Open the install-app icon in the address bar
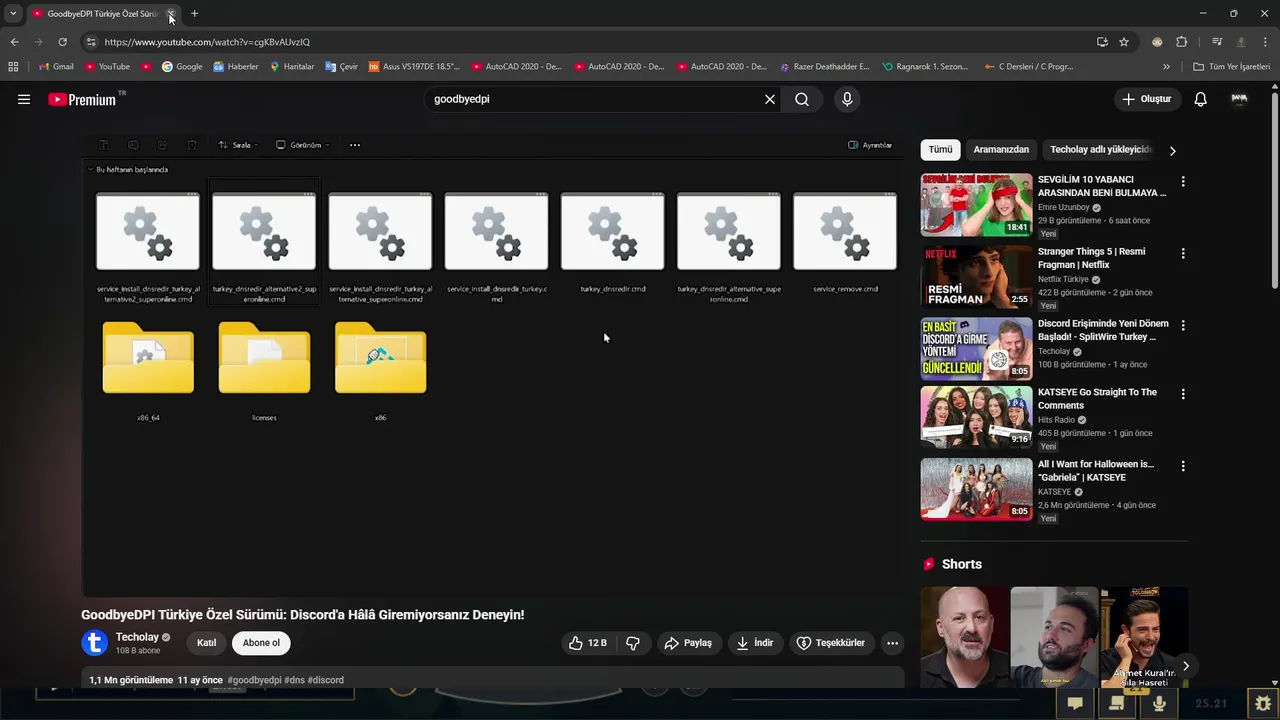Image resolution: width=1280 pixels, height=720 pixels. click(1102, 42)
